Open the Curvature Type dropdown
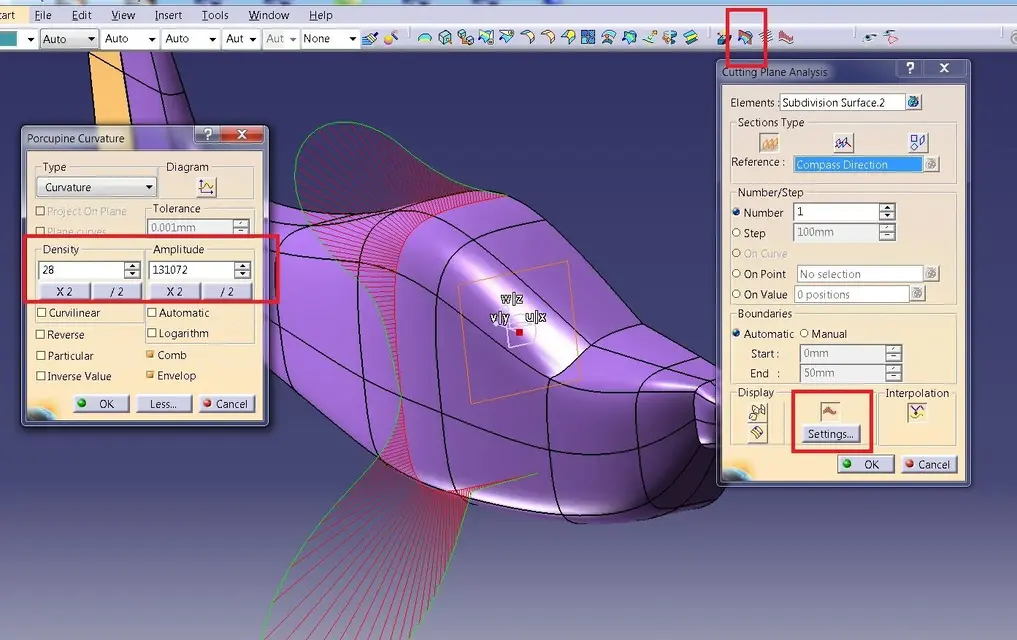The image size is (1017, 640). 97,187
